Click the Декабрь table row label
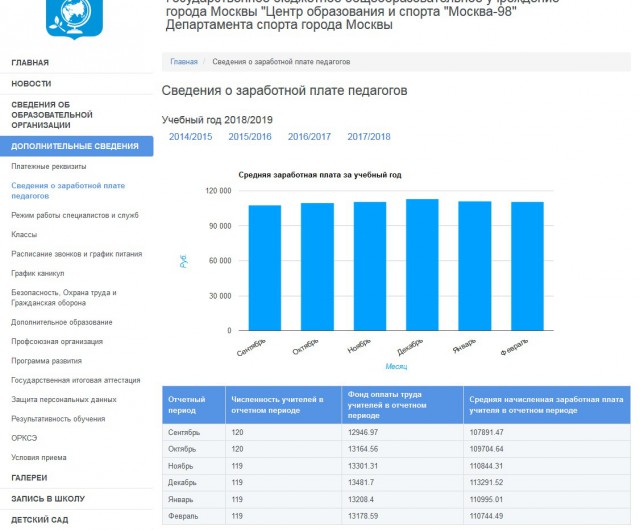This screenshot has width=640, height=530. (x=182, y=483)
